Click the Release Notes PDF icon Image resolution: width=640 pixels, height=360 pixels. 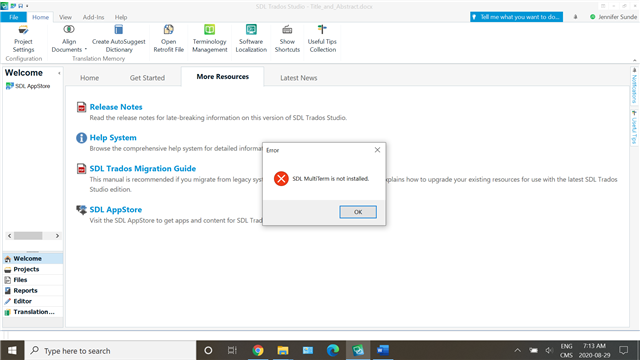coord(81,107)
